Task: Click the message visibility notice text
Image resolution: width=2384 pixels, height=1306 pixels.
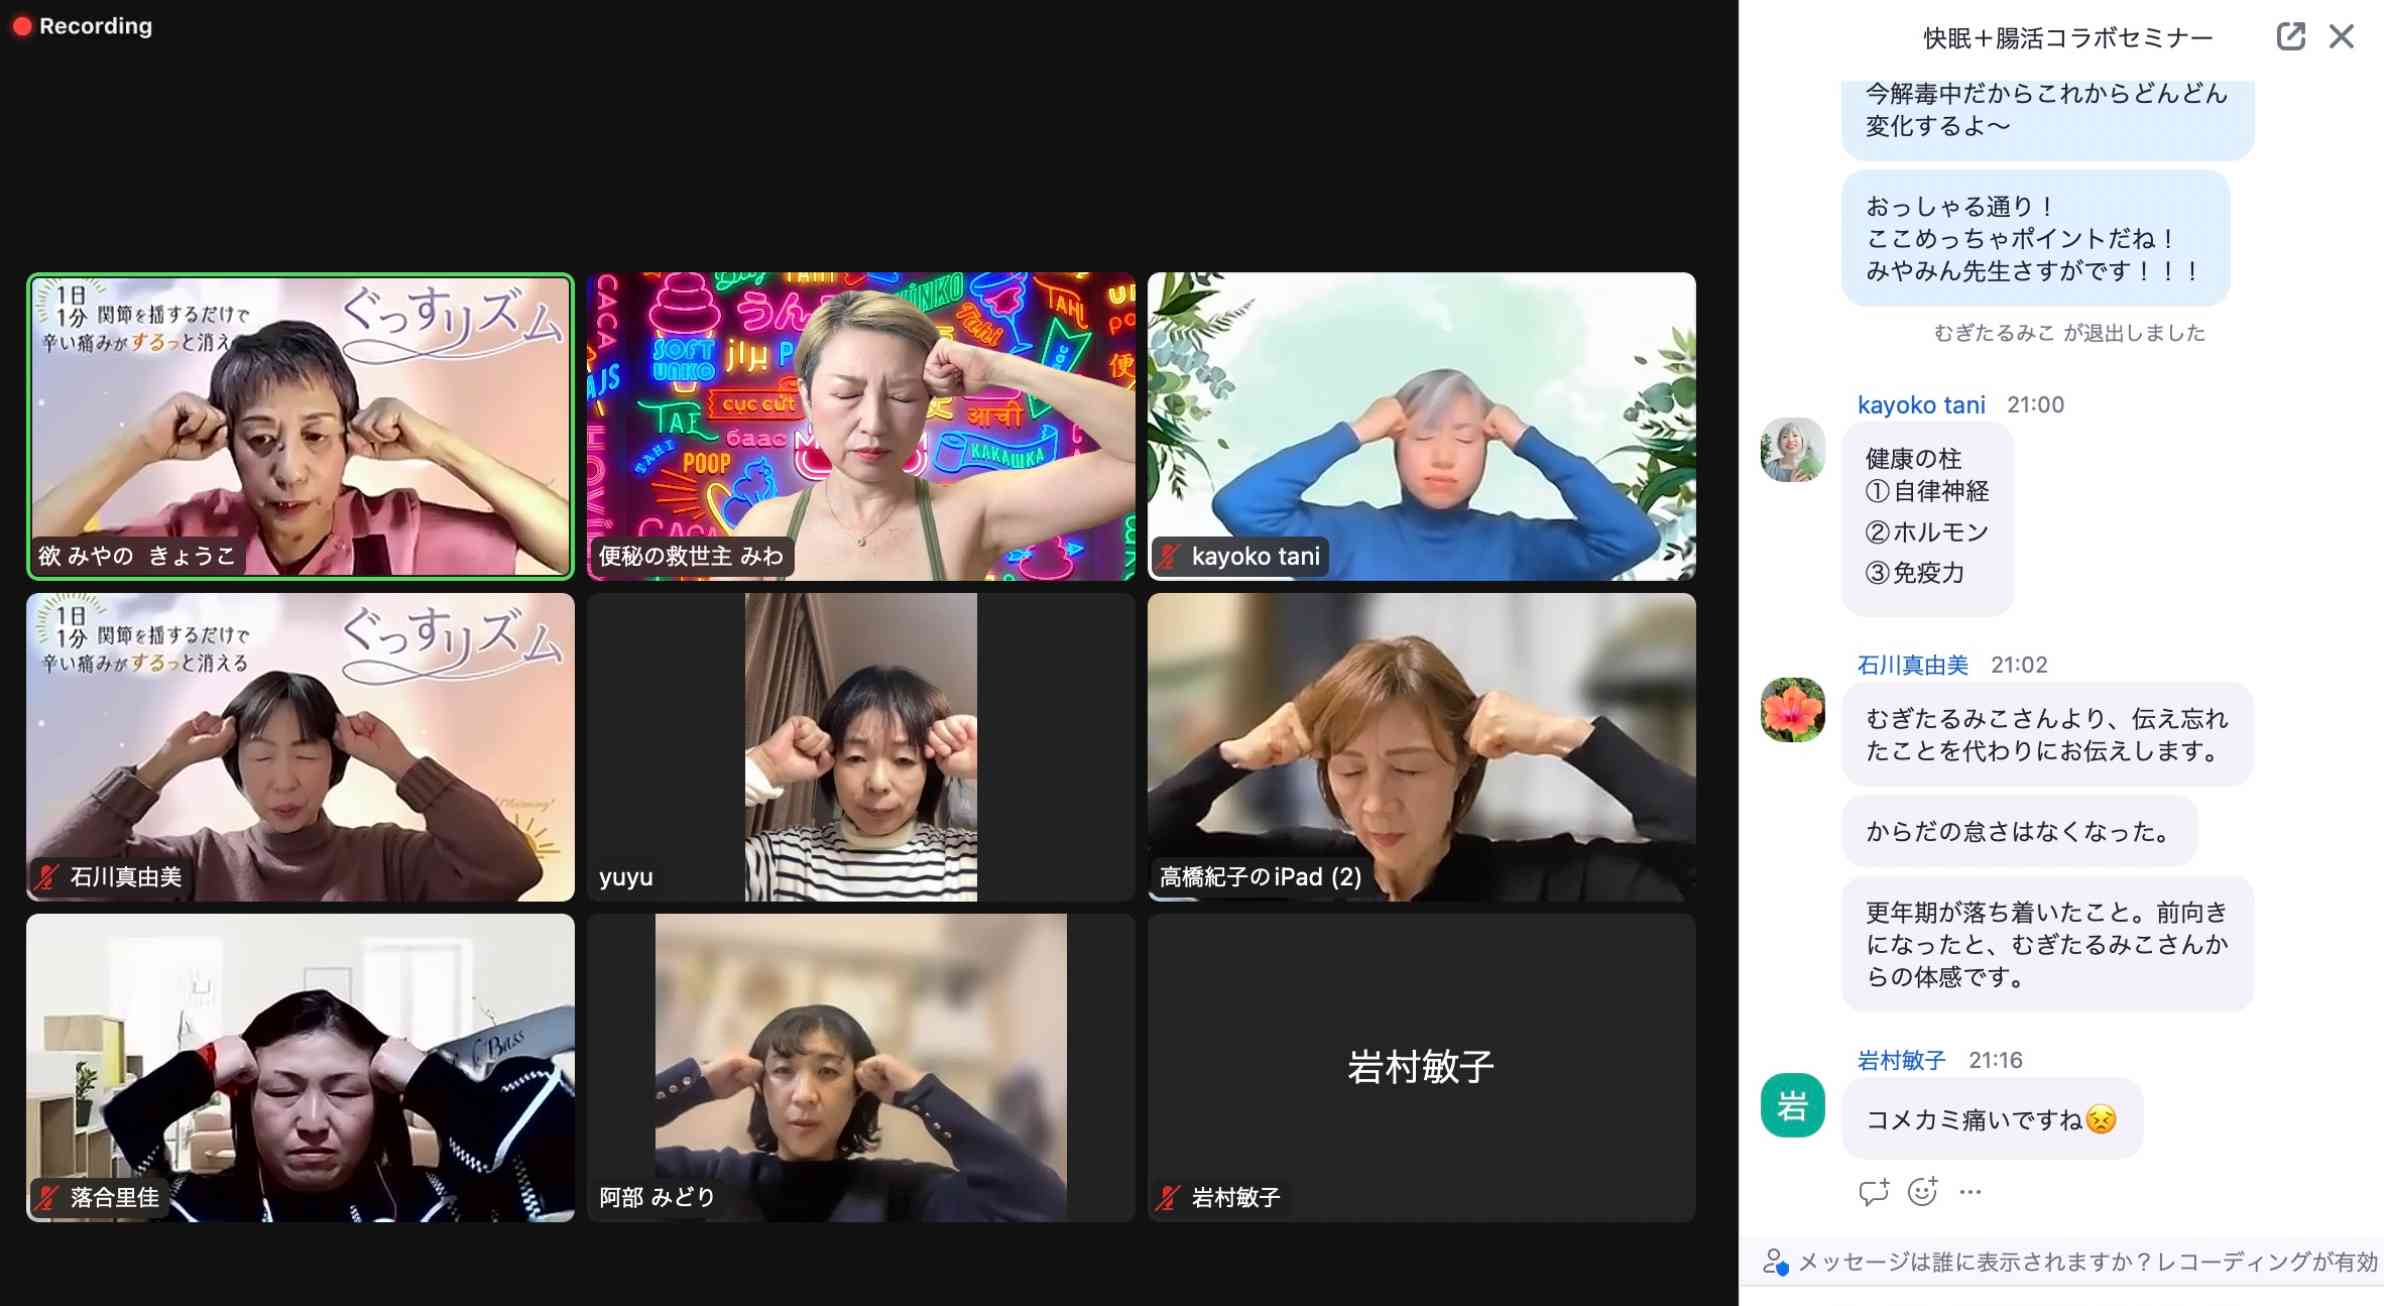Action: 2086,1261
